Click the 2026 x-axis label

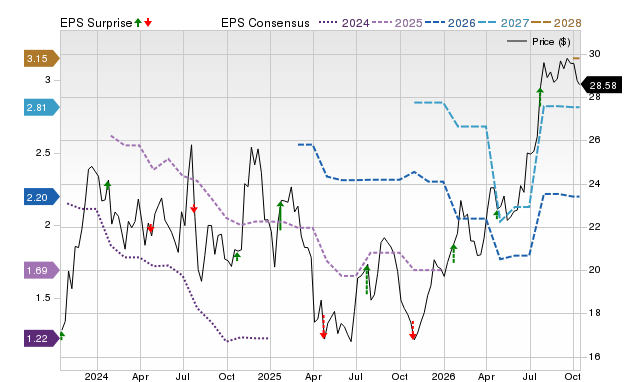pyautogui.click(x=443, y=376)
